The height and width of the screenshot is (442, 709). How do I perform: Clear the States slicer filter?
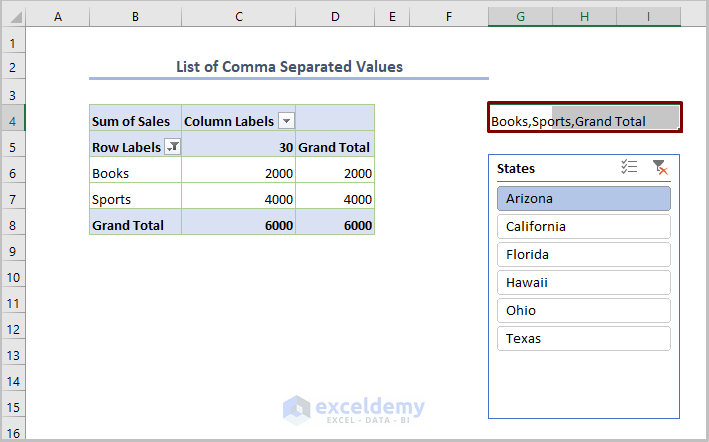[x=659, y=168]
